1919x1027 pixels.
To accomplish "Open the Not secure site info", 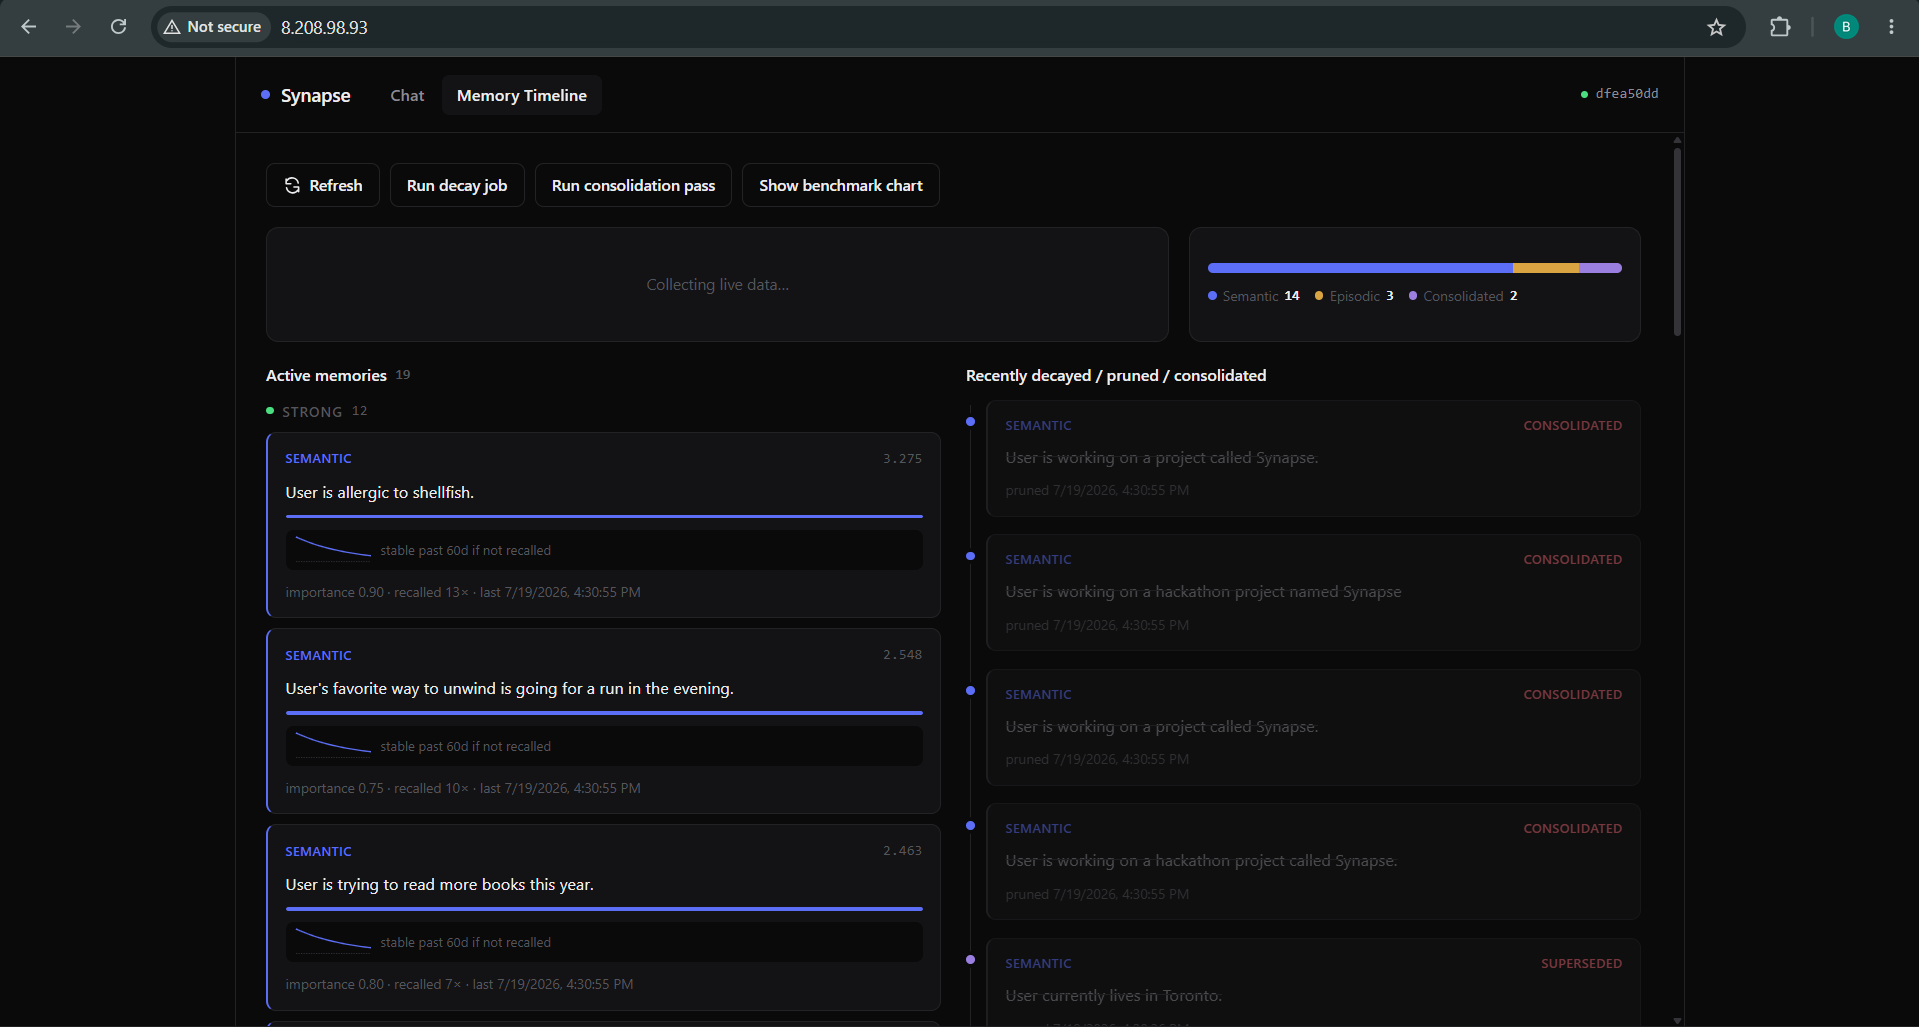I will (213, 27).
